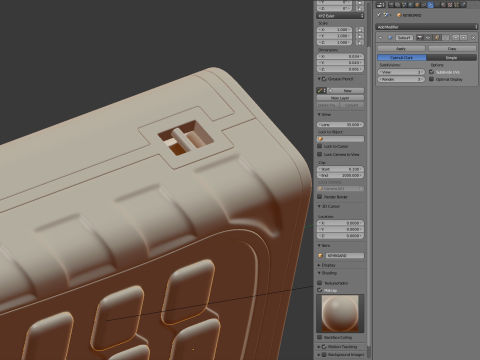The width and height of the screenshot is (480, 360).
Task: Toggle the Matcap checkbox
Action: (319, 290)
